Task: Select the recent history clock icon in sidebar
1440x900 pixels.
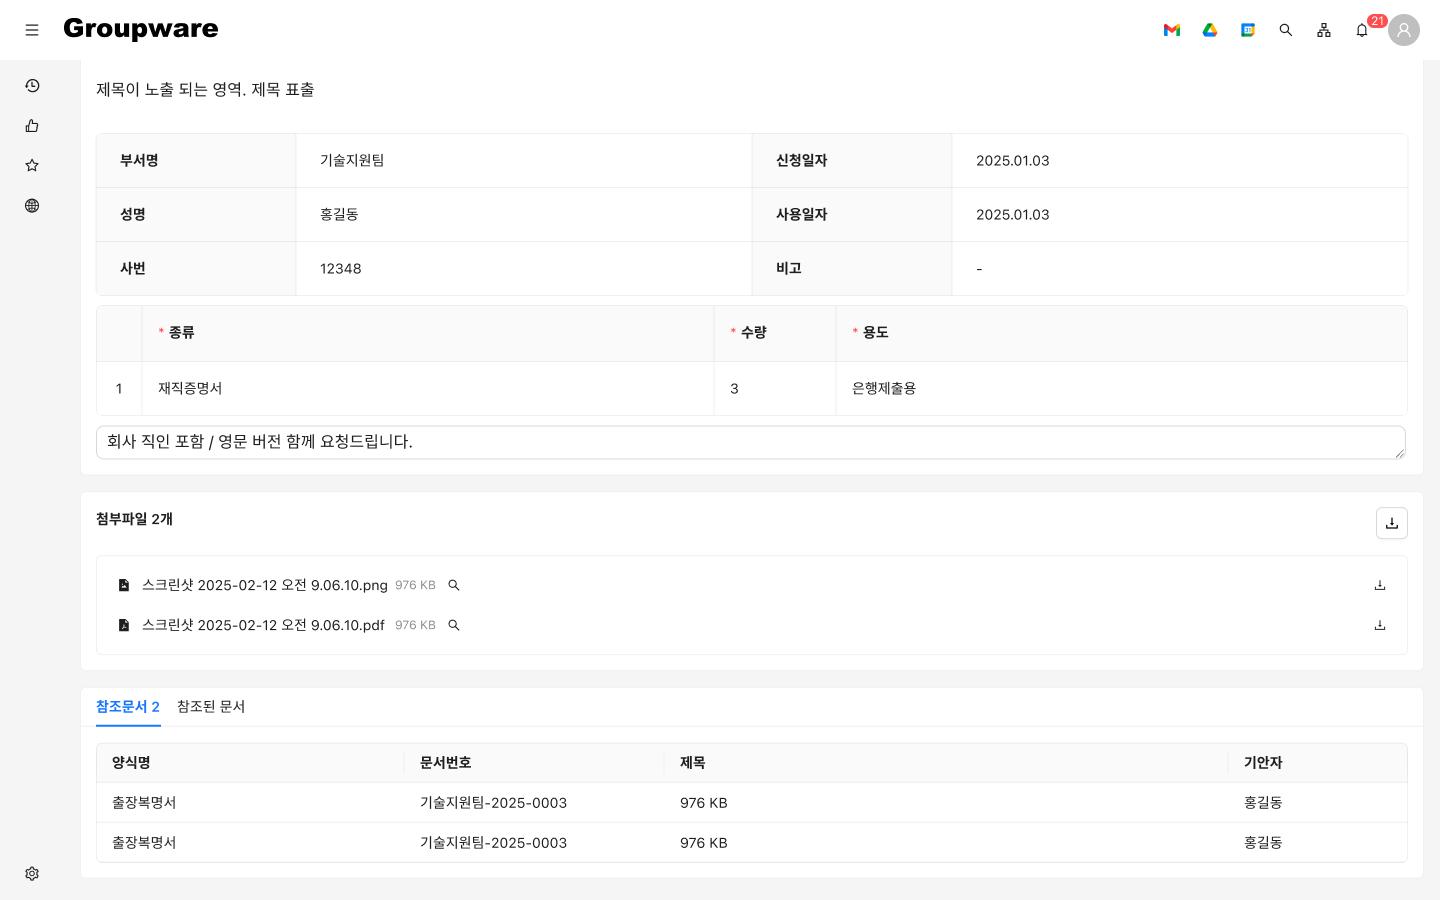Action: 32,86
